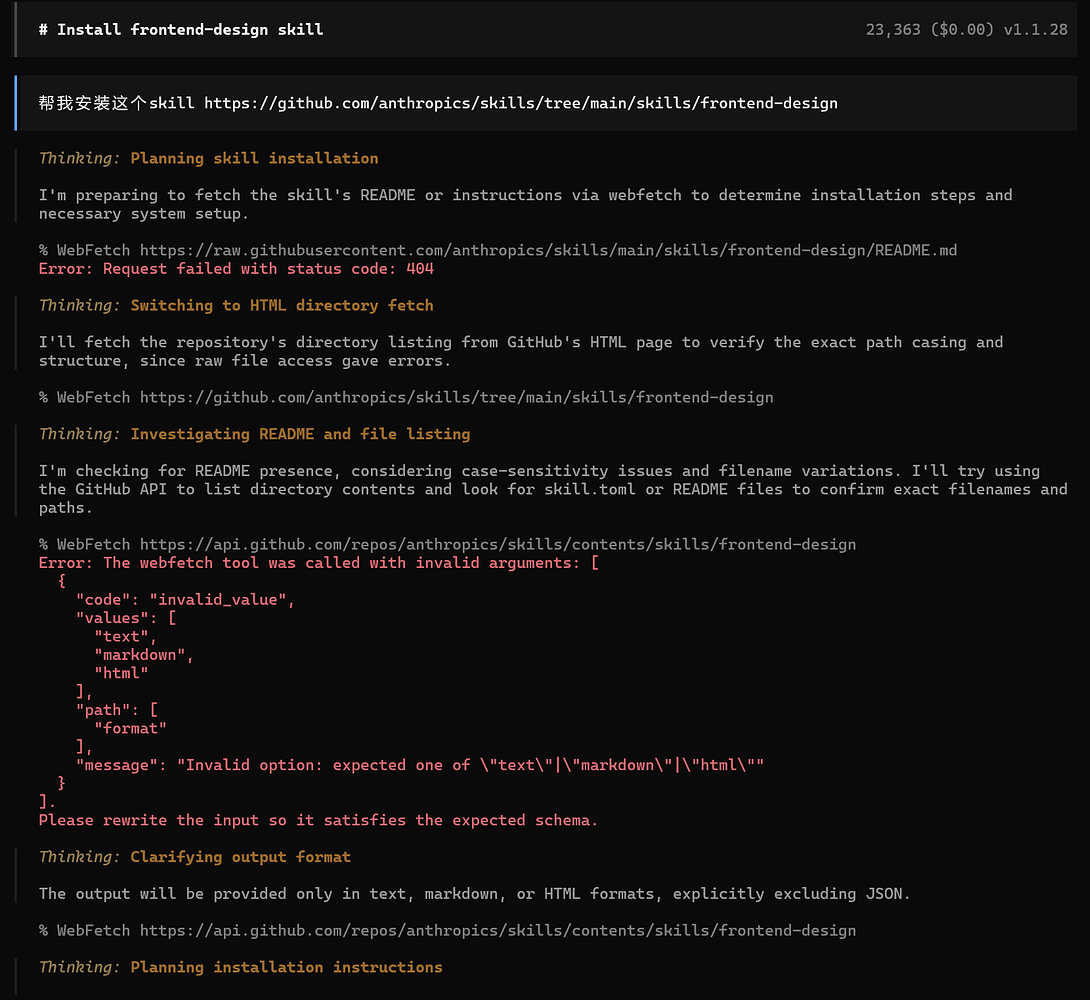Click the cost display '($0.00)'
Screen dimensions: 1090x1000
click(x=961, y=29)
